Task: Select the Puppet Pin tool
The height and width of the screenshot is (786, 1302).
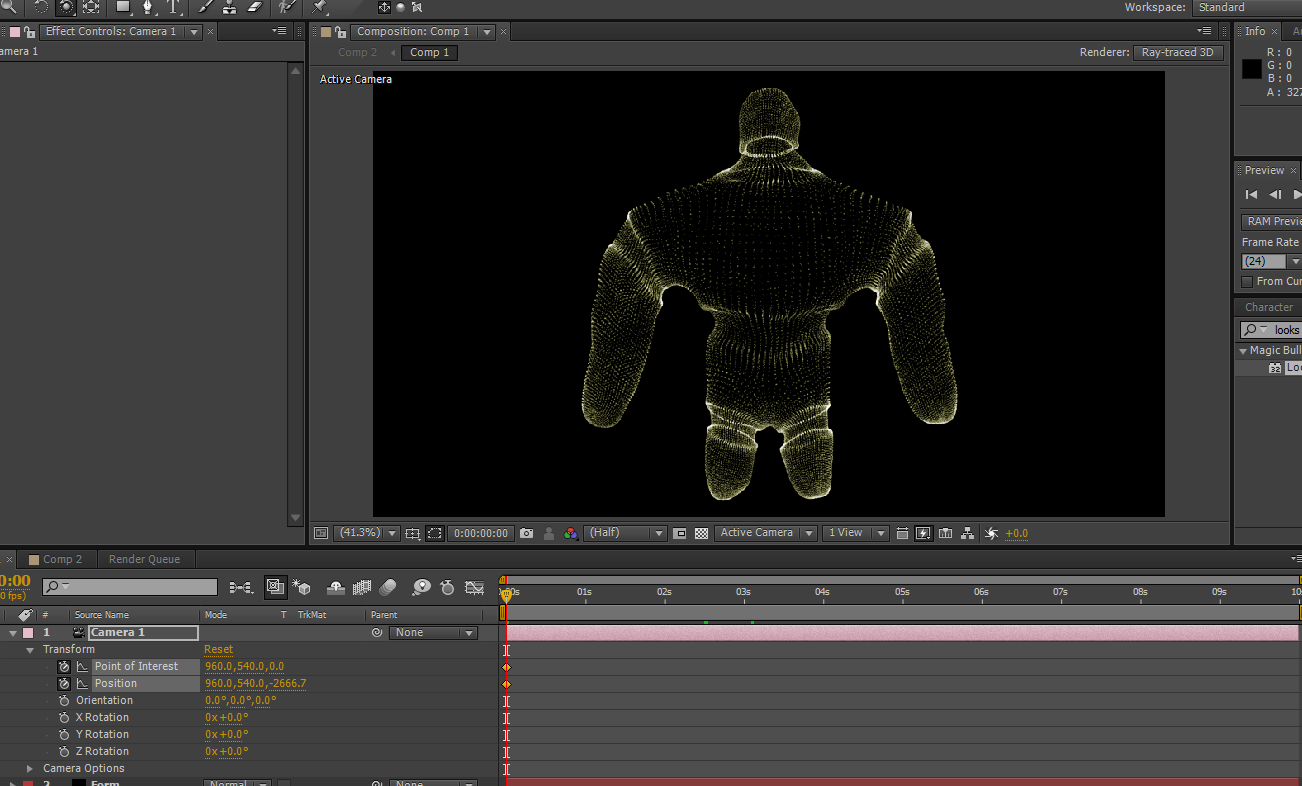Action: 320,7
